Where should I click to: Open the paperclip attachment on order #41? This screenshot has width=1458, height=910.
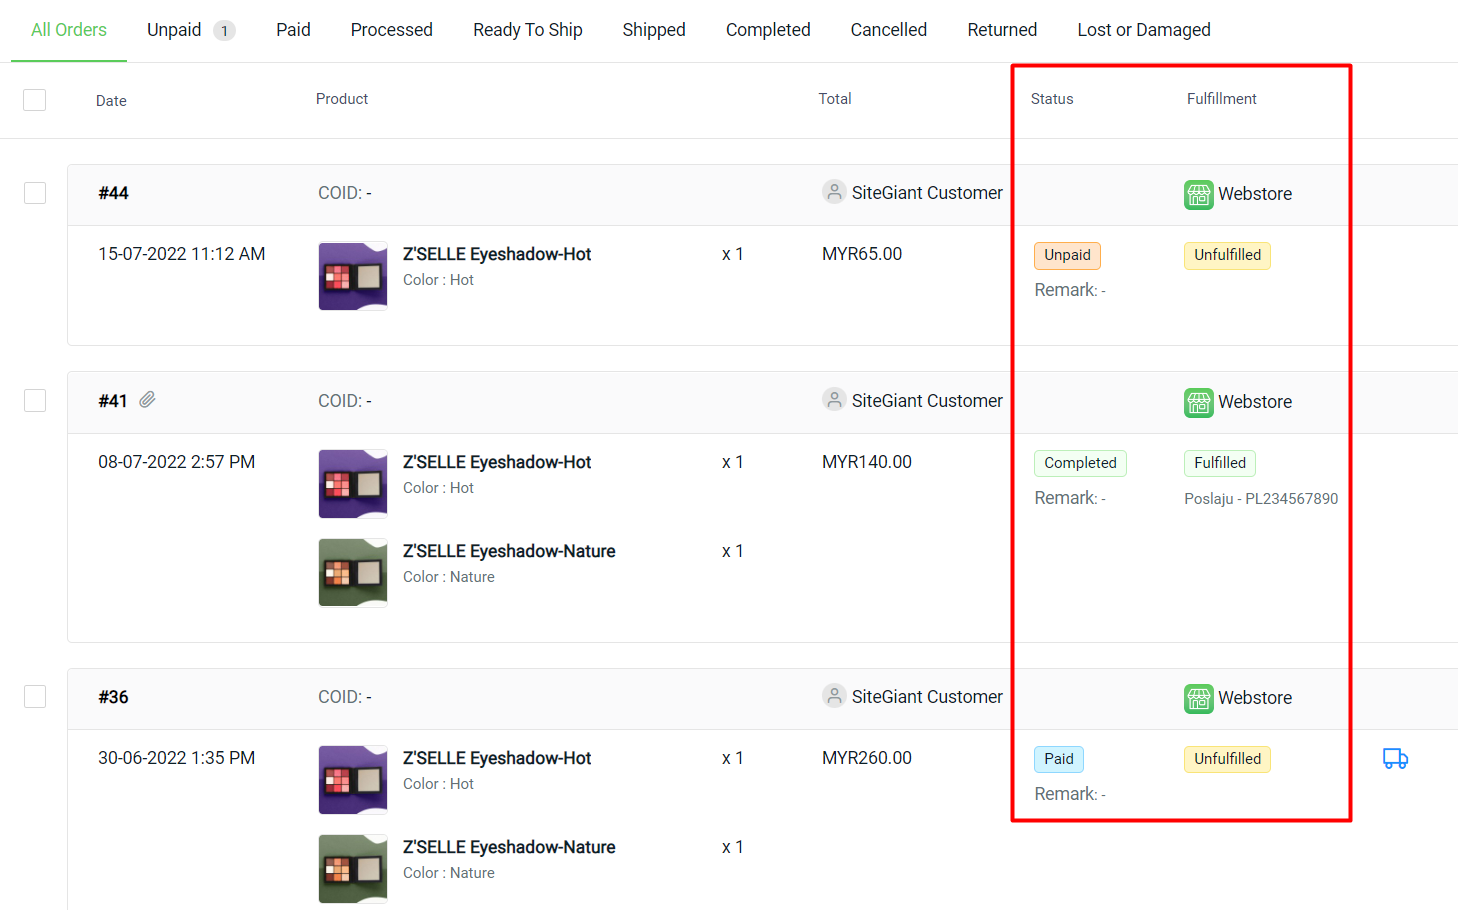[x=147, y=399]
